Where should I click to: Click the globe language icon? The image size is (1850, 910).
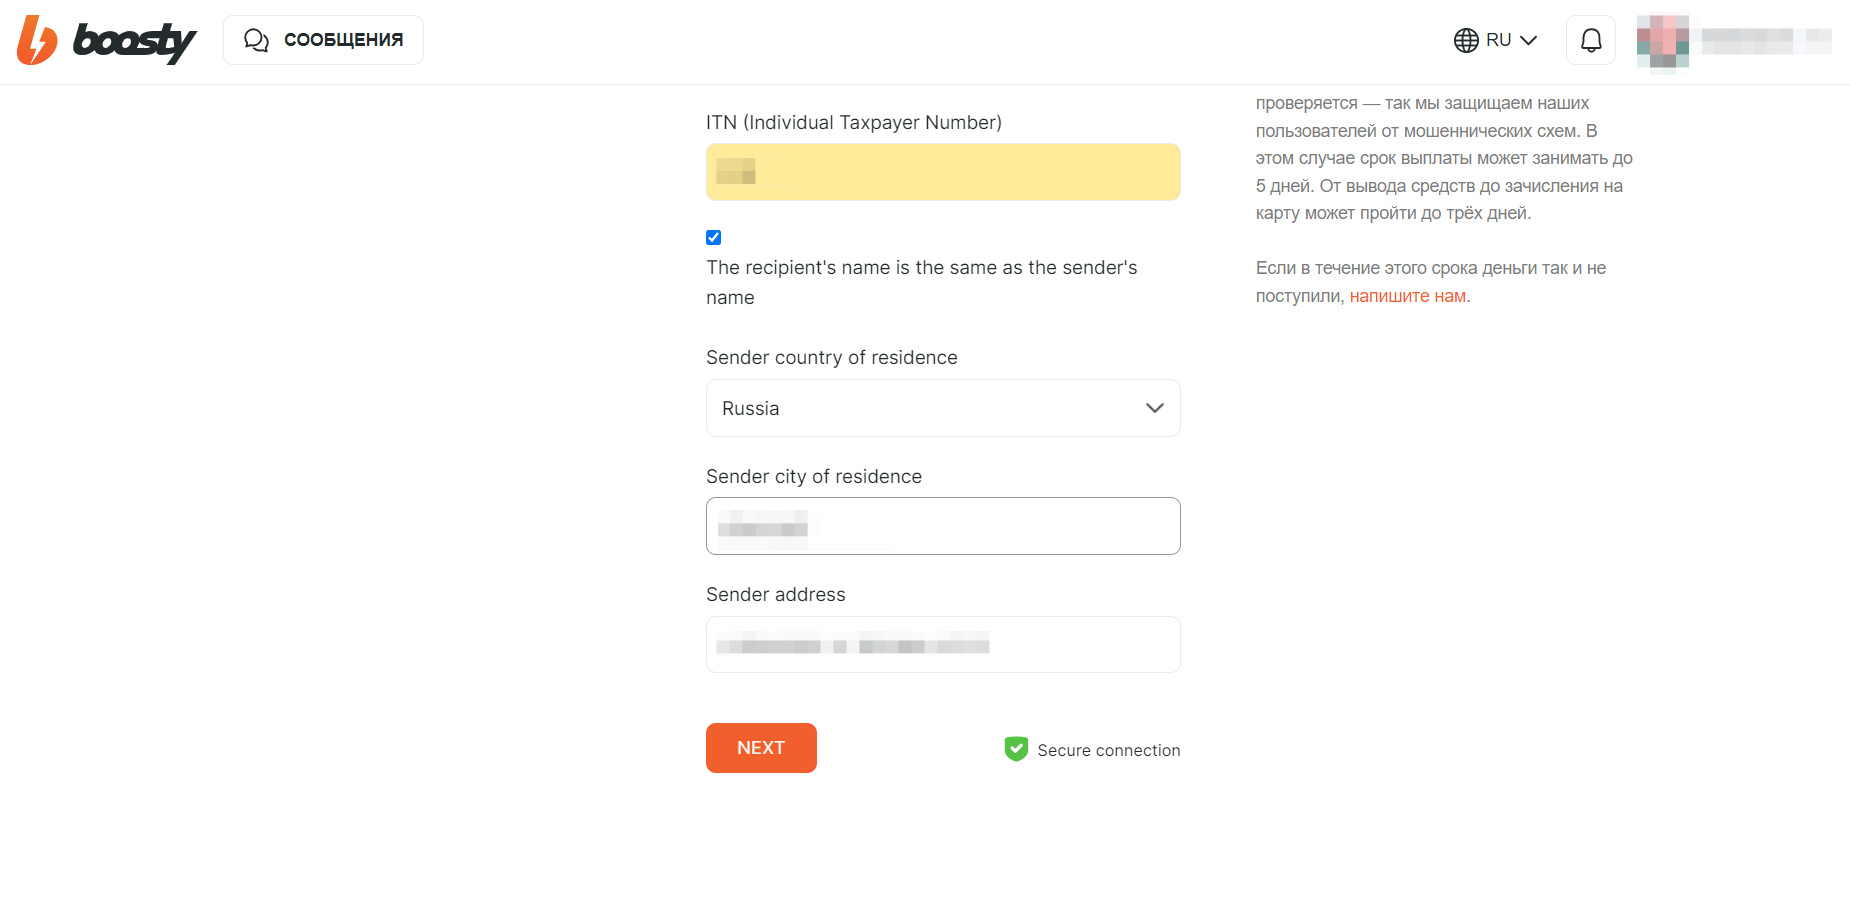[1466, 40]
